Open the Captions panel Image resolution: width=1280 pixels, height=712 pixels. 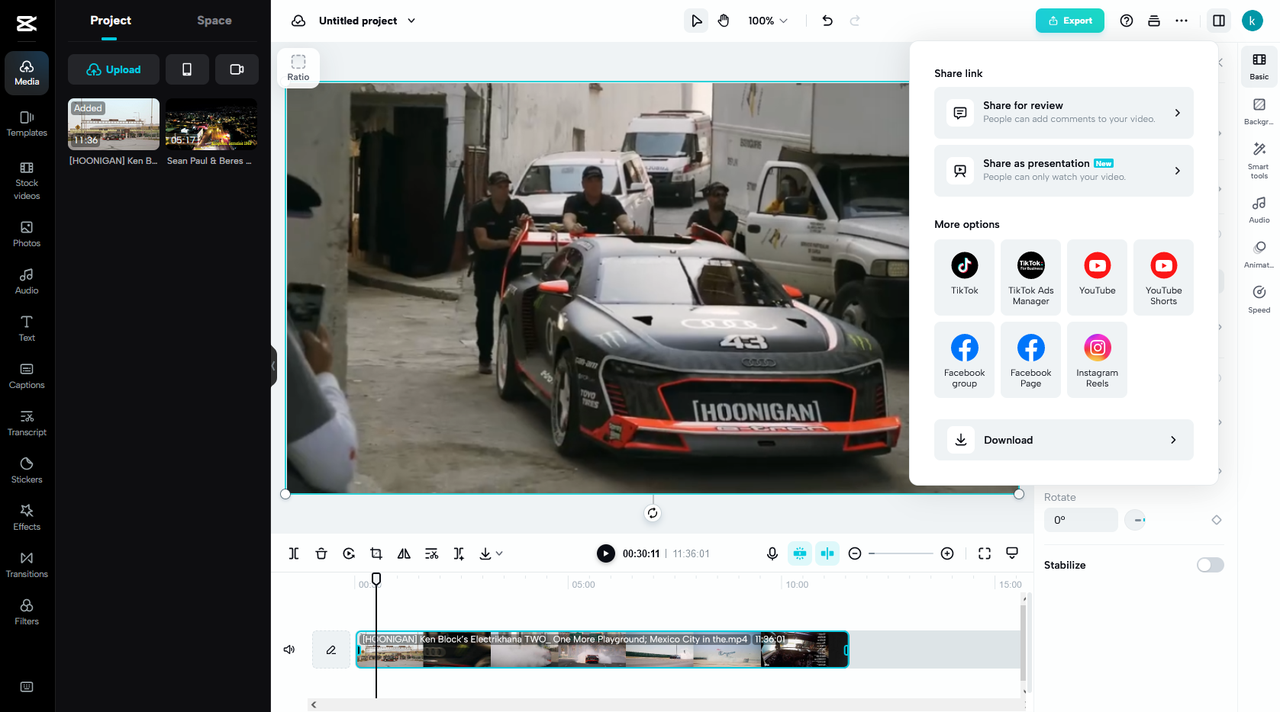27,375
